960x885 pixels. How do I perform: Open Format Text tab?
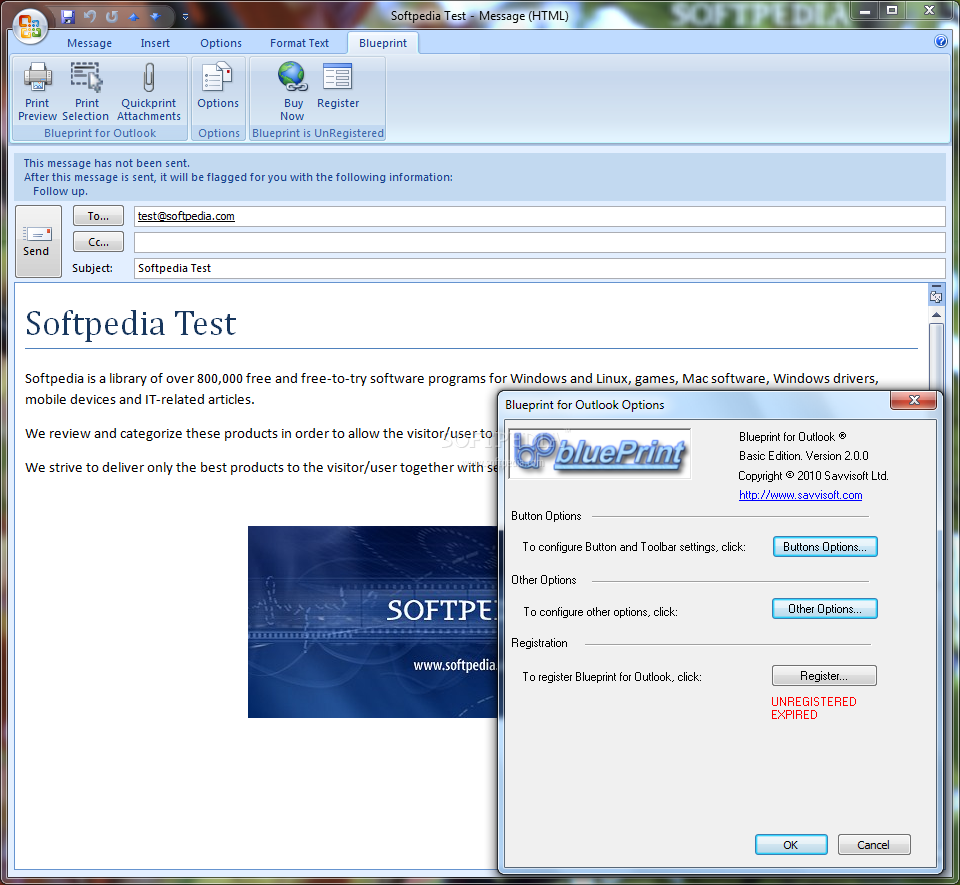click(299, 43)
